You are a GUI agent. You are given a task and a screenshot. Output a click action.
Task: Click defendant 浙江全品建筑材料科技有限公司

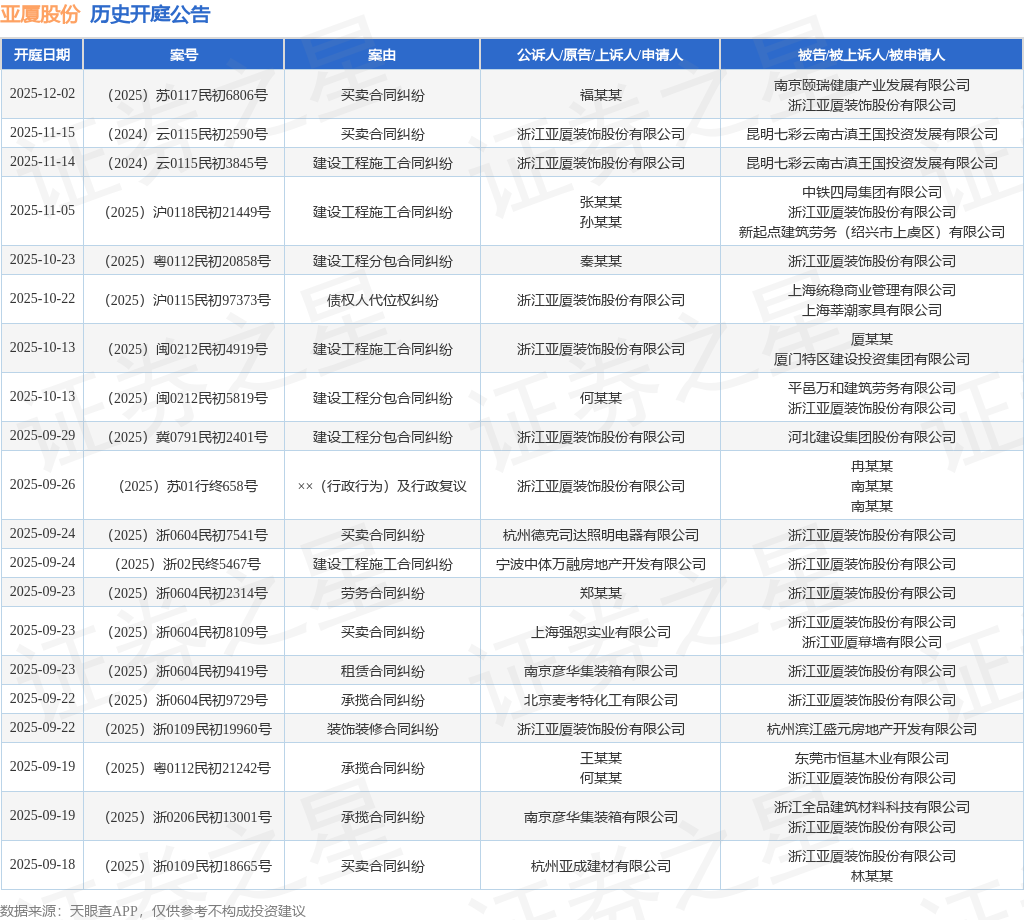tap(872, 807)
